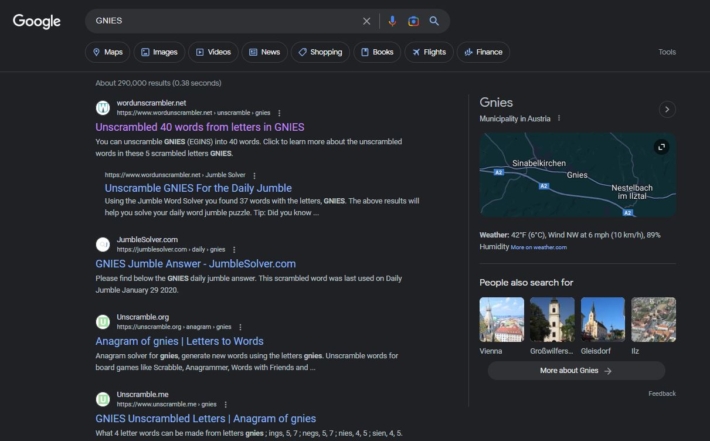Open more options for wordunscrambler.net result
The width and height of the screenshot is (710, 441).
tap(279, 113)
